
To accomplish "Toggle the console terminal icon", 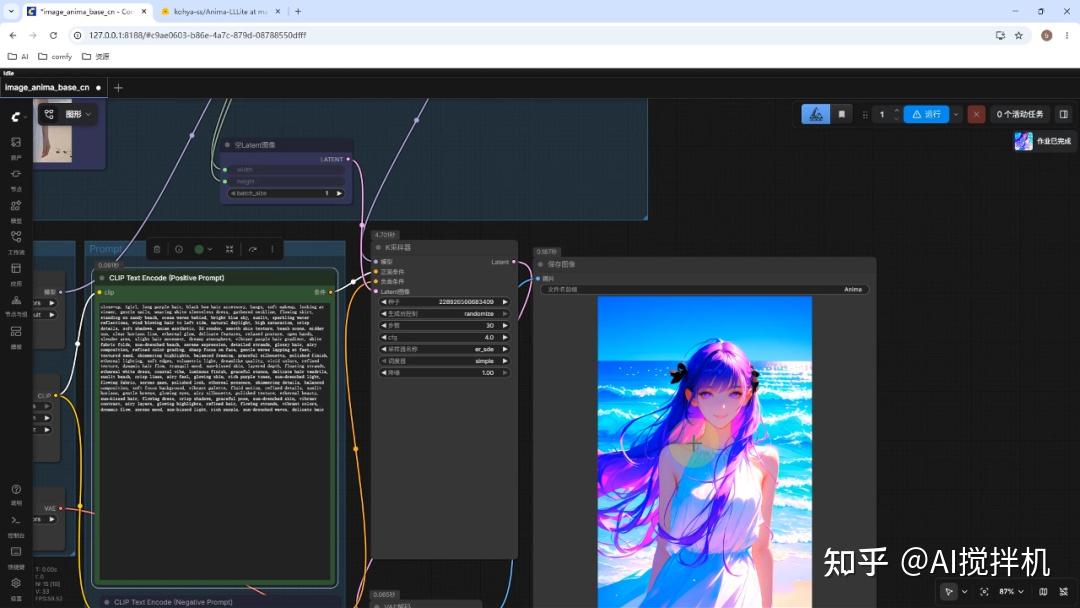I will (x=16, y=521).
